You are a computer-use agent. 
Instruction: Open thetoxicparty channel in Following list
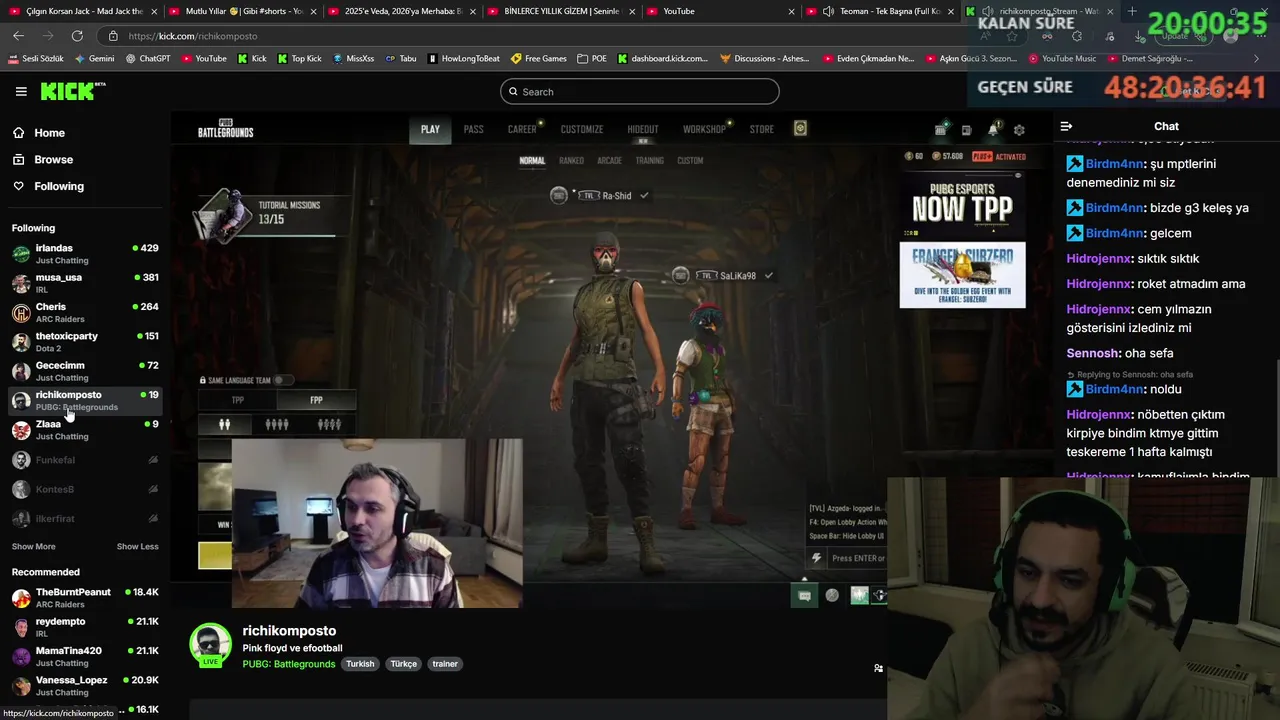pyautogui.click(x=85, y=341)
